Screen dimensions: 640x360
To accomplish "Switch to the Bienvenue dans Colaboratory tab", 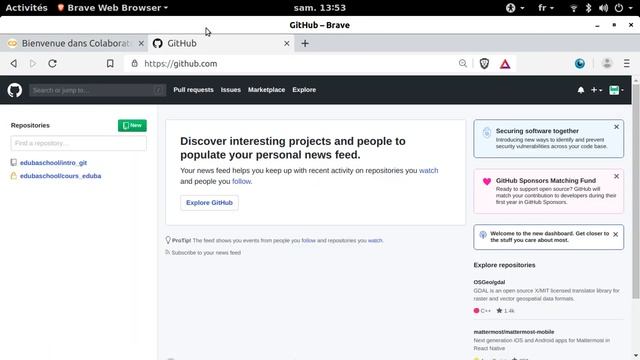I will [73, 43].
